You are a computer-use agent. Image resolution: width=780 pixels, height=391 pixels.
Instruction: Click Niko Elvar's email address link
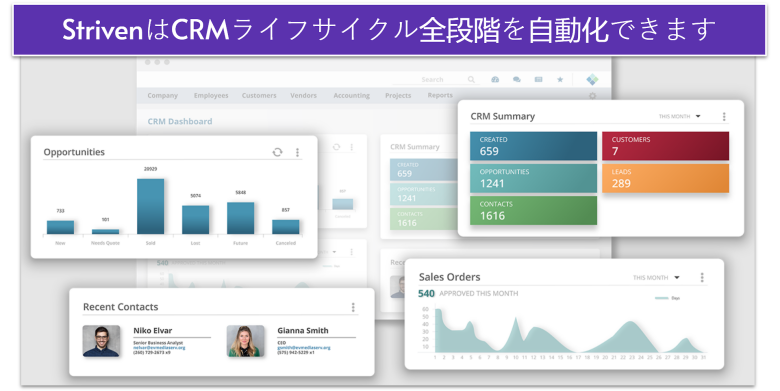[159, 348]
